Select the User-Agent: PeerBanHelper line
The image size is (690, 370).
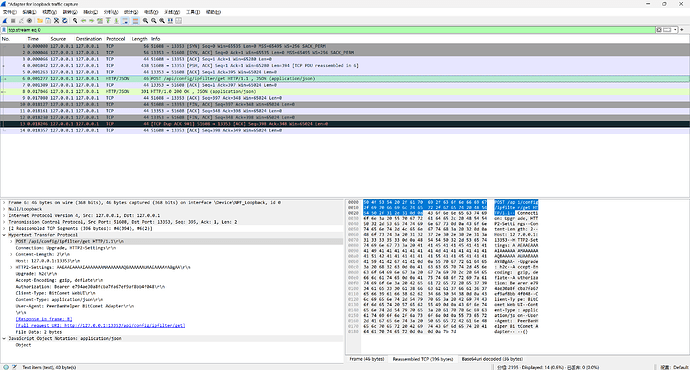[75, 306]
